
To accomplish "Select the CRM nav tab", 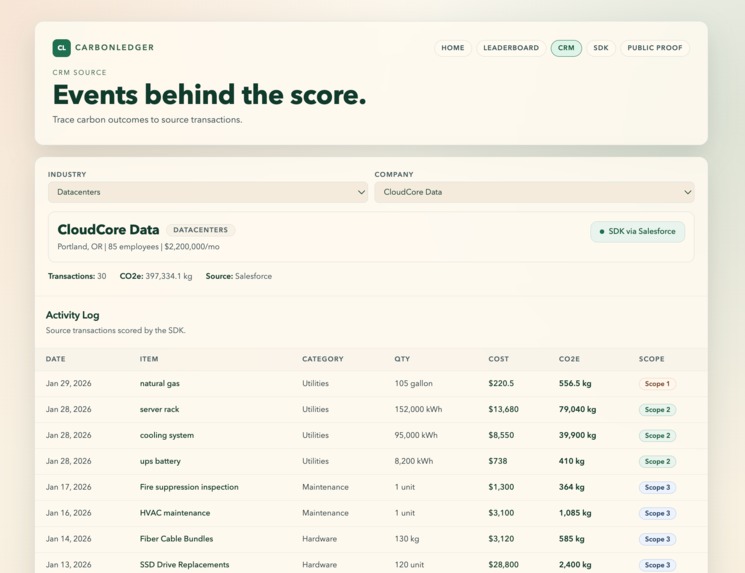I will coord(566,48).
